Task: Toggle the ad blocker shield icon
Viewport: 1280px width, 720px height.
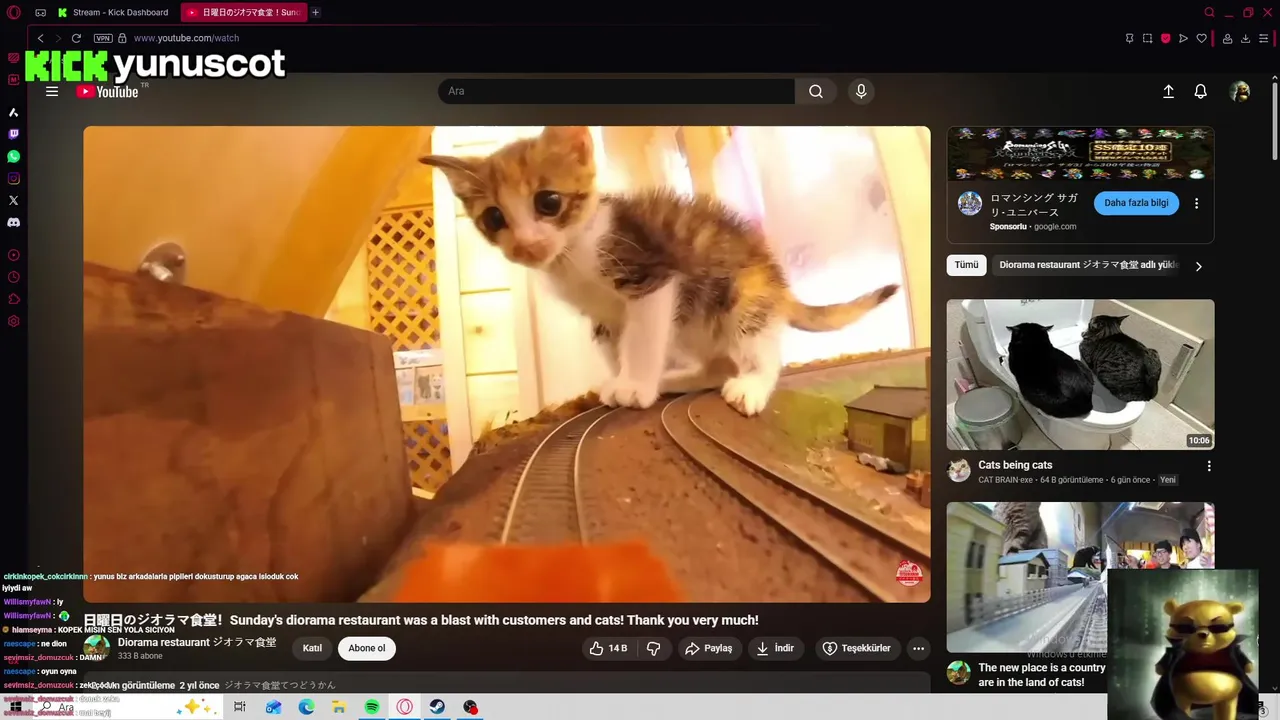Action: click(1165, 38)
